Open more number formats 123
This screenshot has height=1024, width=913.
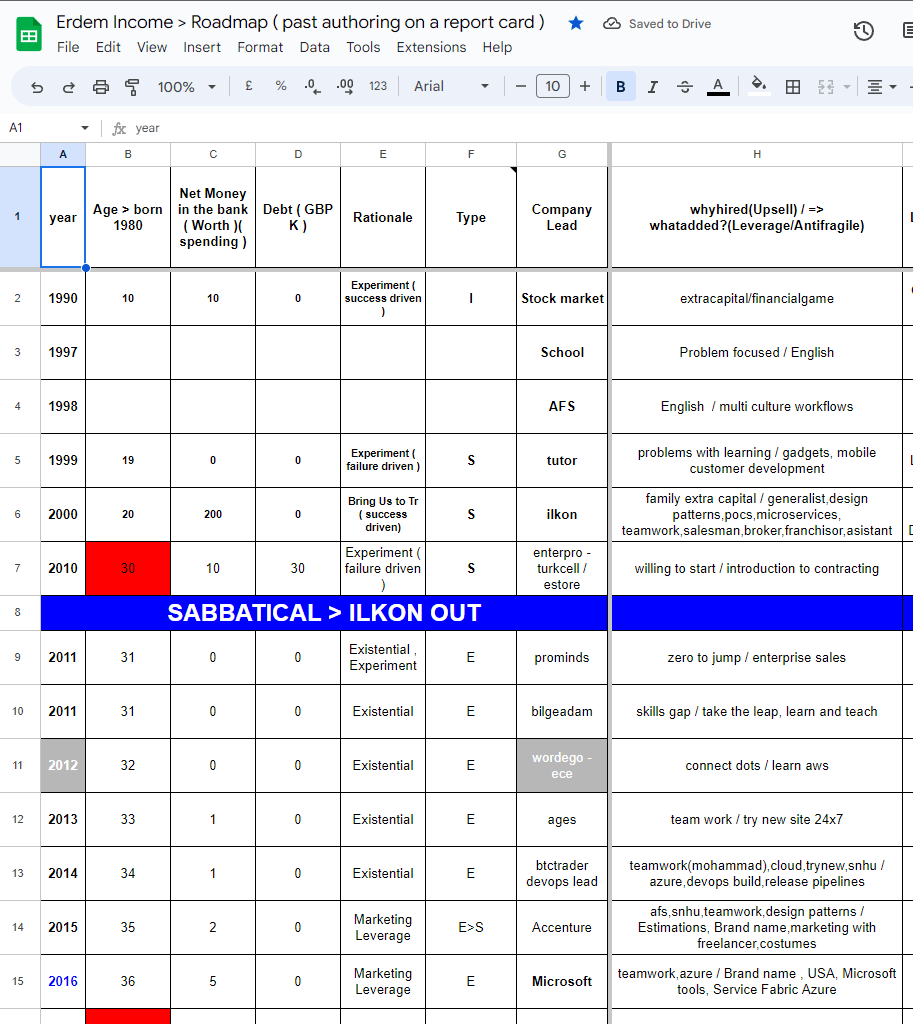tap(377, 86)
